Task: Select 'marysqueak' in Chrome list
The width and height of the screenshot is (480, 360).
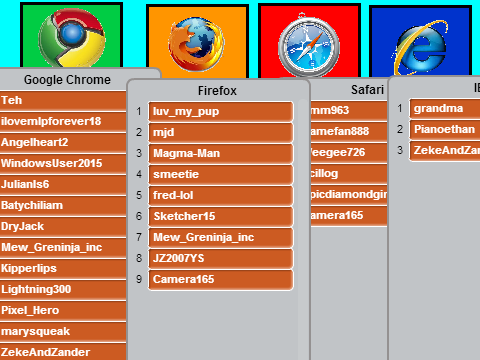Action: 63,332
